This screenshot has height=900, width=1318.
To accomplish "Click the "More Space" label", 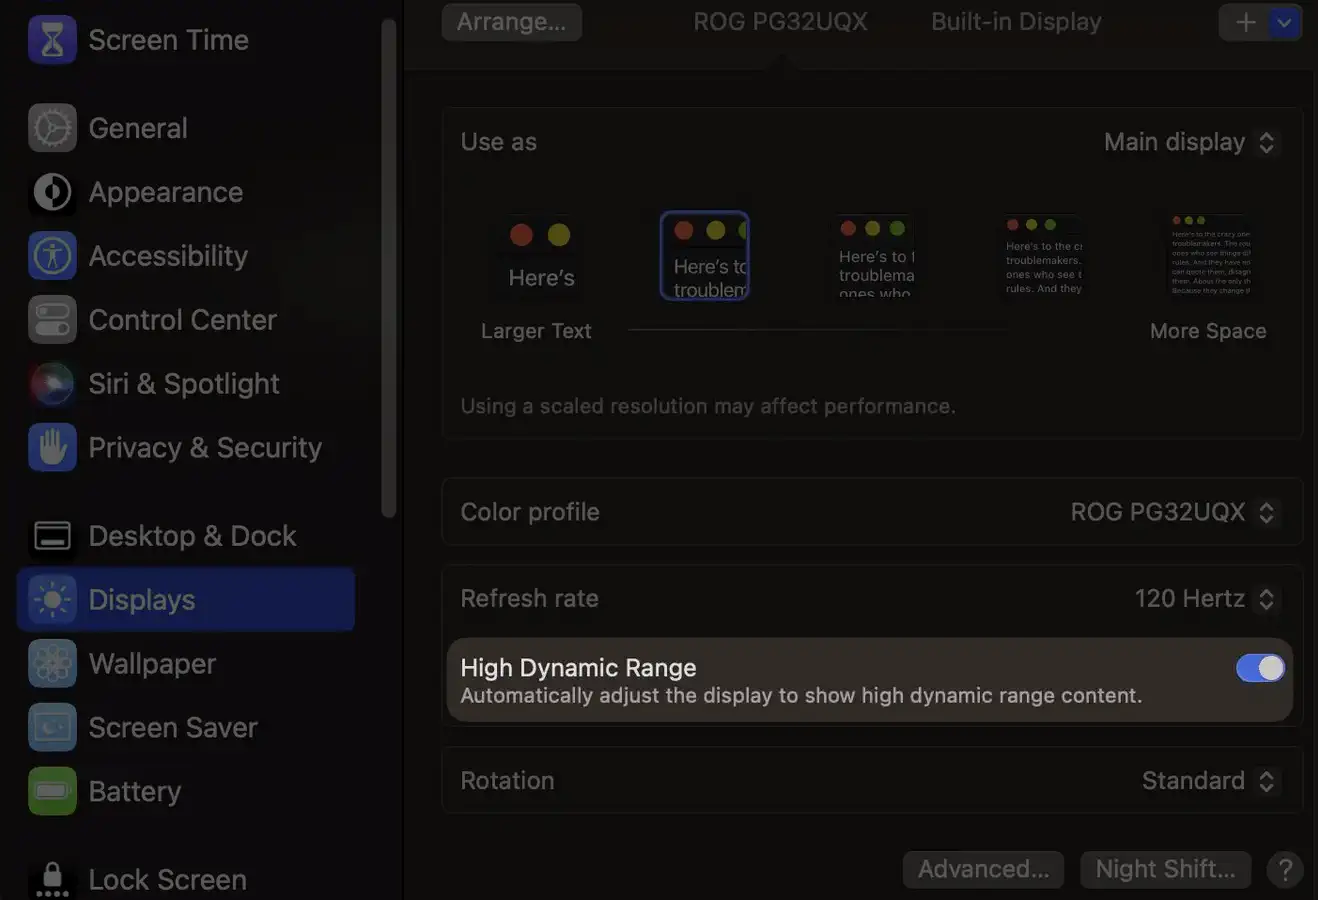I will click(x=1208, y=331).
